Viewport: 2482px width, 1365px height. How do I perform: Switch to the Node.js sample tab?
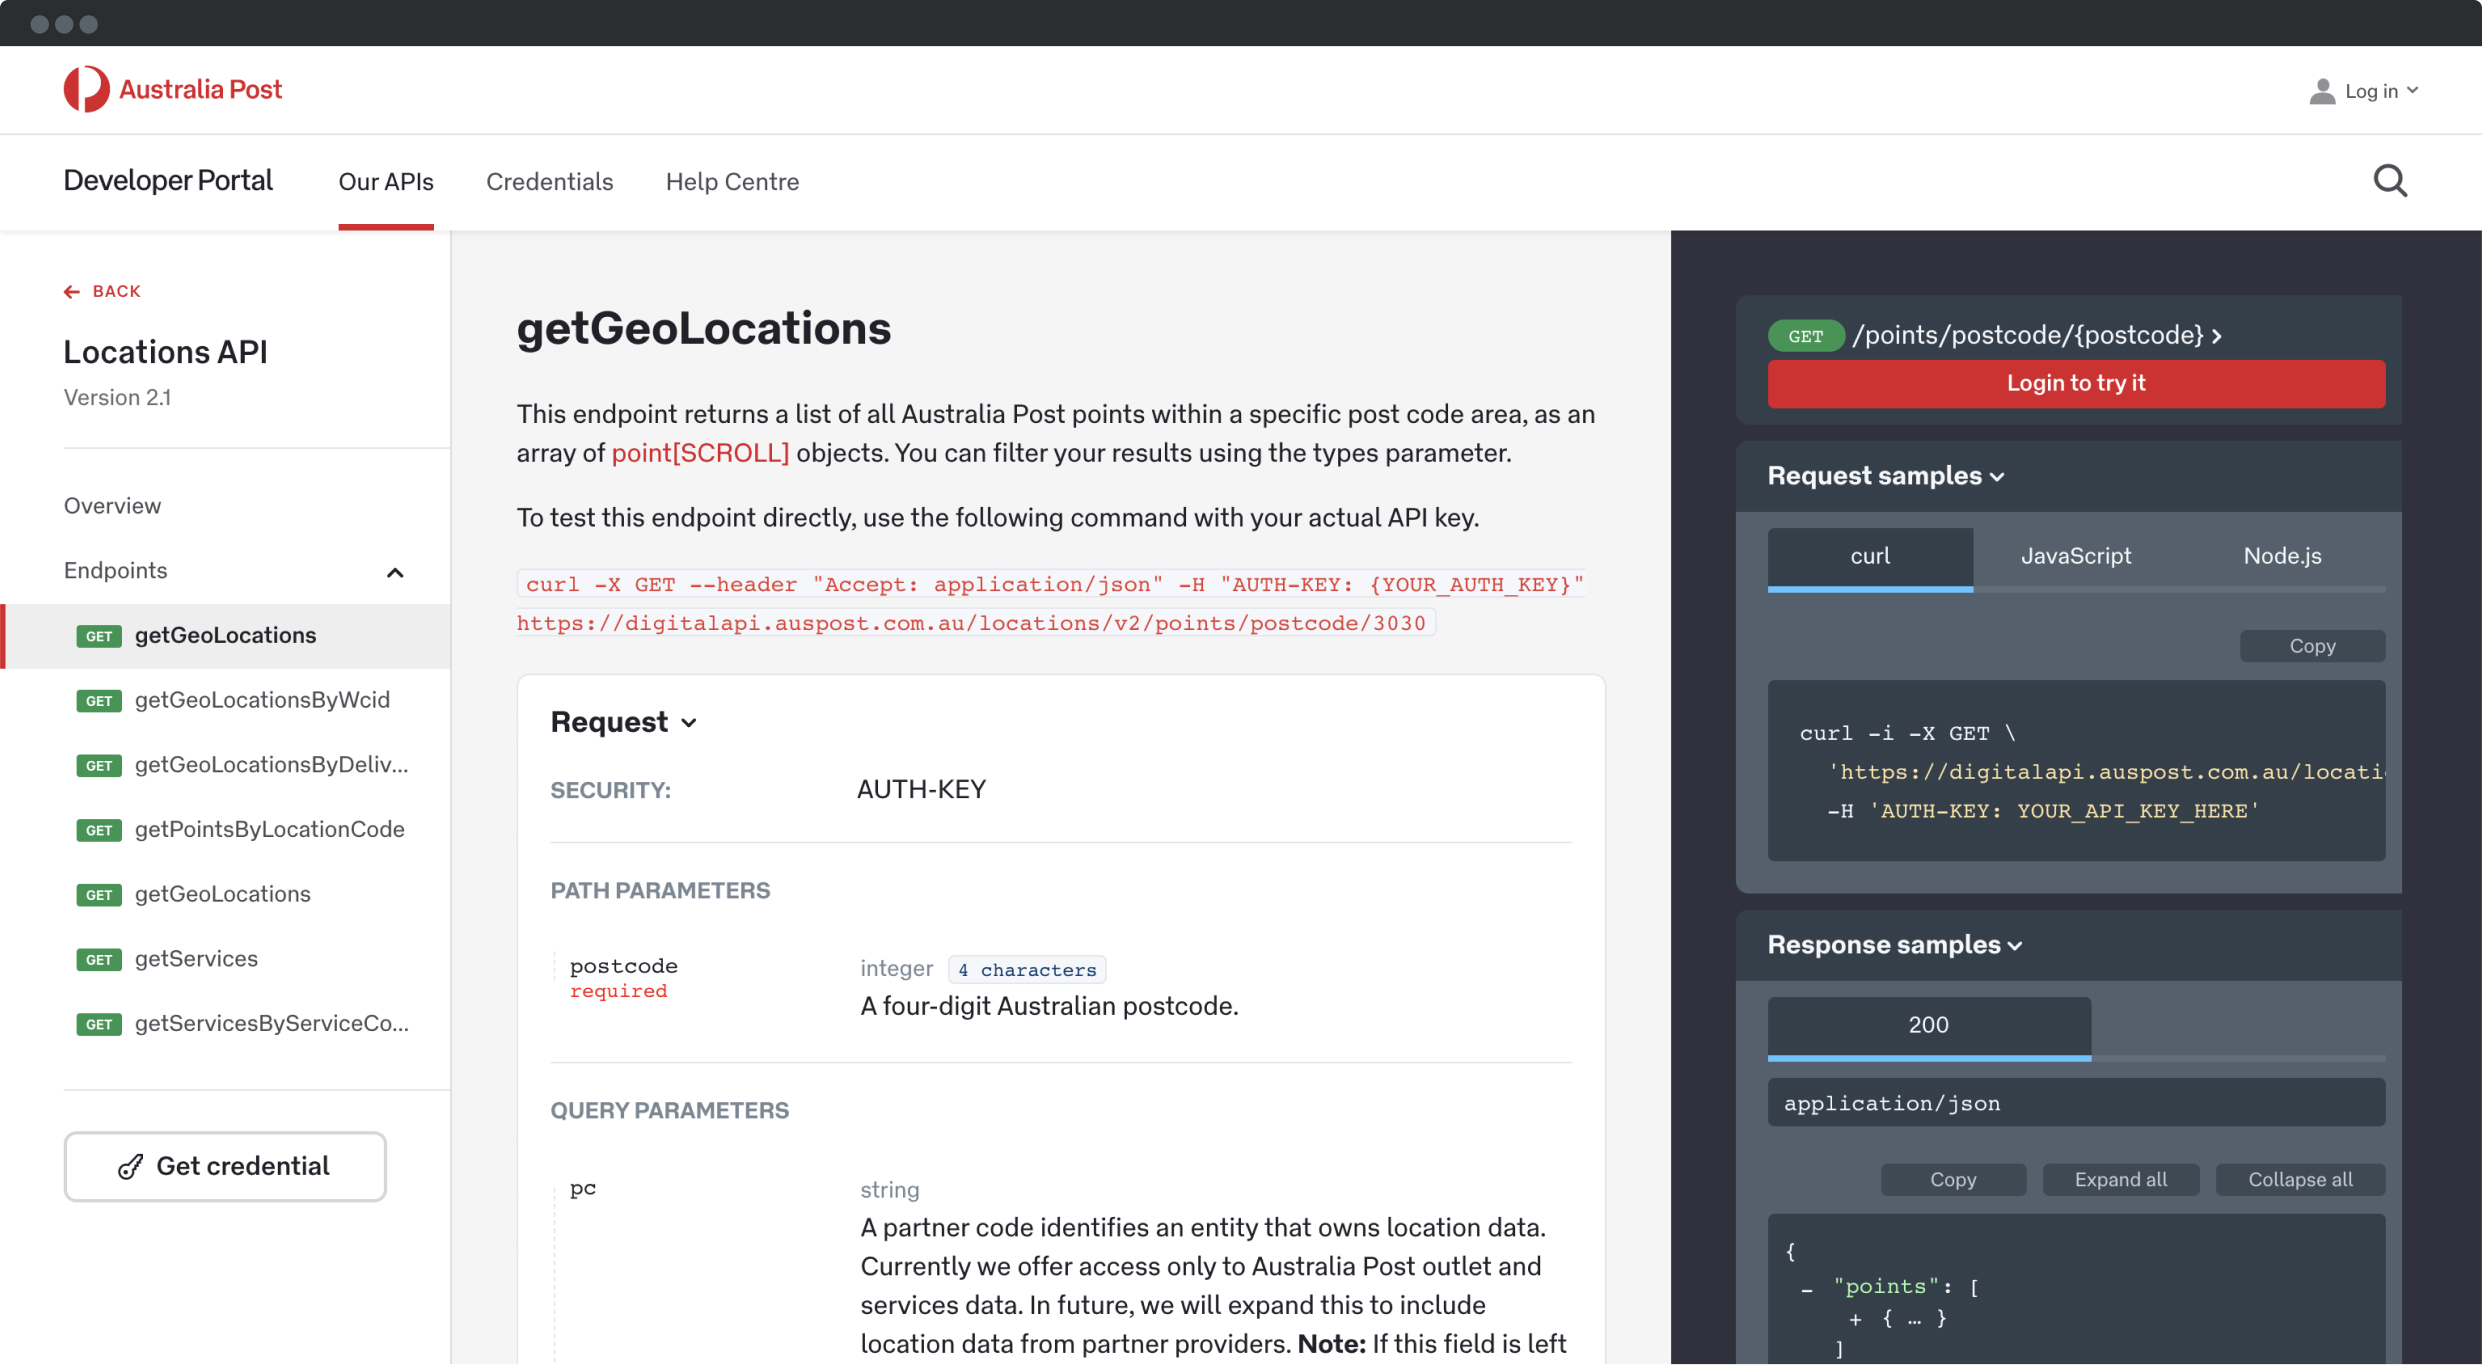[x=2282, y=556]
